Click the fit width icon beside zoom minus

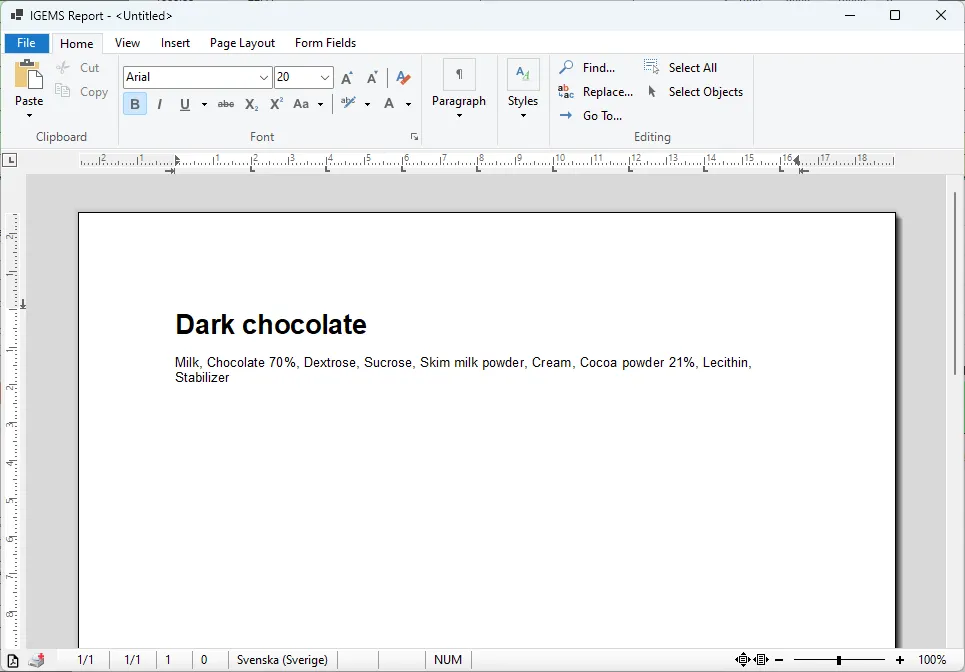(761, 660)
